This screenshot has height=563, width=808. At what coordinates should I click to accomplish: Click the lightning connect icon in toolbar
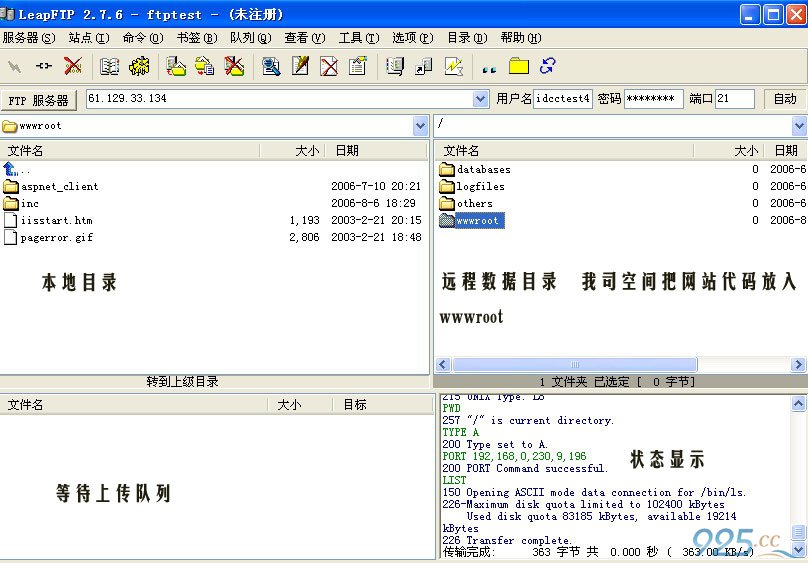point(15,66)
